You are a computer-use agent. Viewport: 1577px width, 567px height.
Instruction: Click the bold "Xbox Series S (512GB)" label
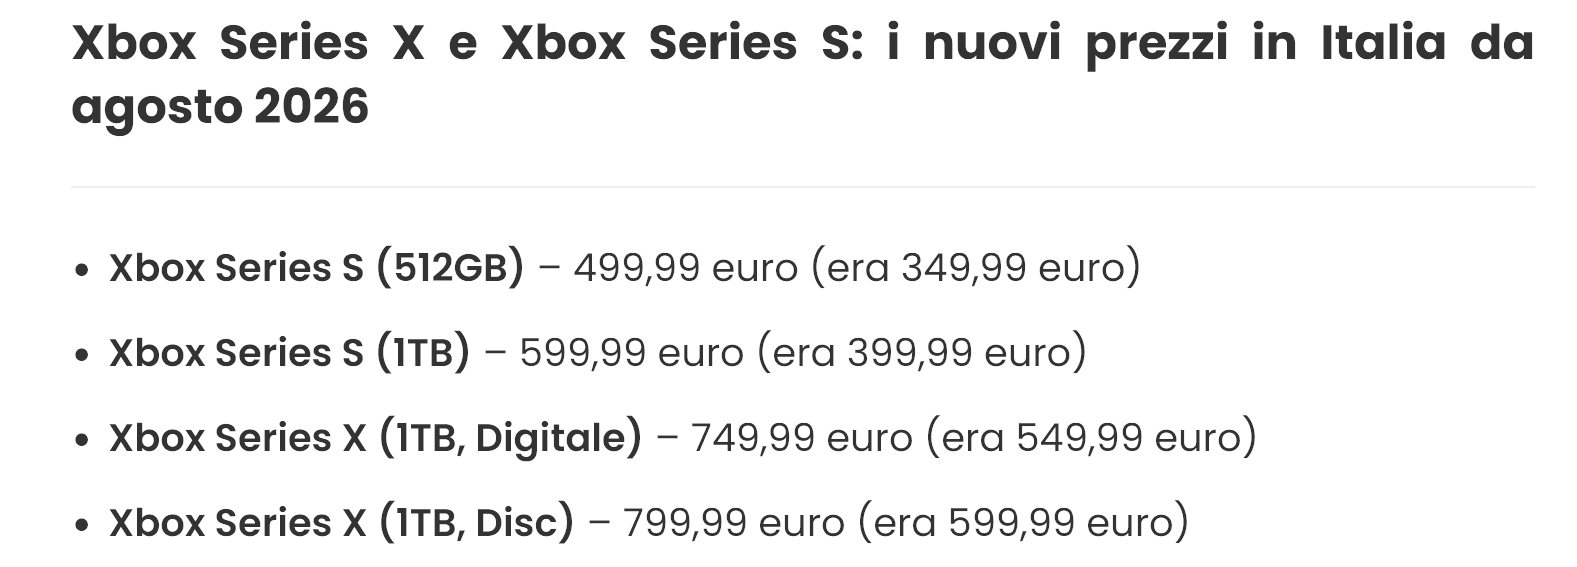click(x=316, y=268)
